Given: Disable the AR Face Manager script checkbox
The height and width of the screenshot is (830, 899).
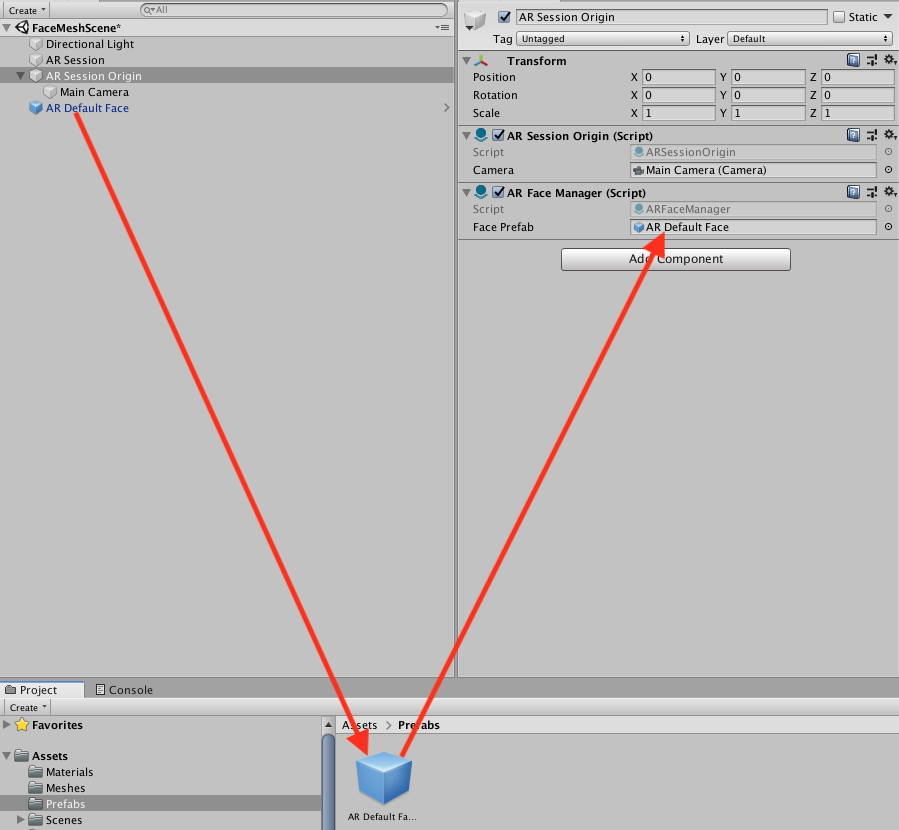Looking at the screenshot, I should coord(498,193).
